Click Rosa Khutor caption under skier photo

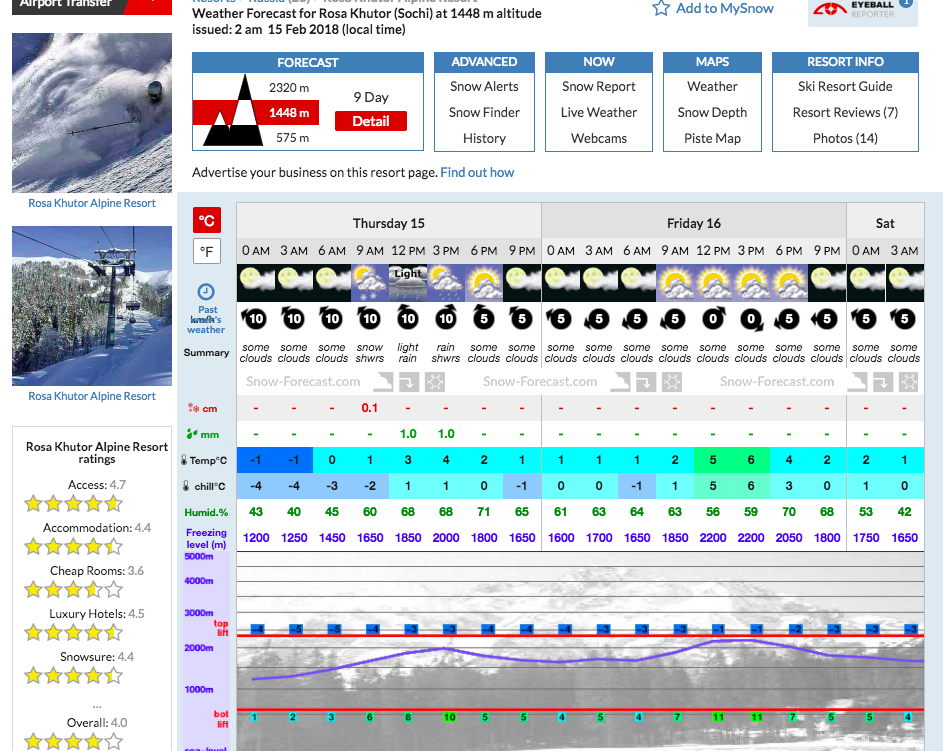(x=92, y=203)
